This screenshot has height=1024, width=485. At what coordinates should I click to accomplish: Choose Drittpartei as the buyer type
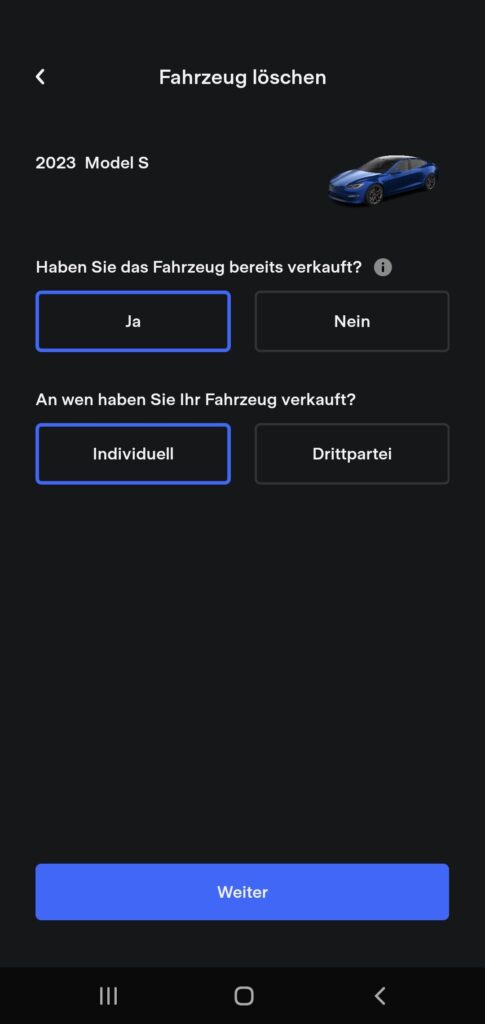click(x=352, y=454)
